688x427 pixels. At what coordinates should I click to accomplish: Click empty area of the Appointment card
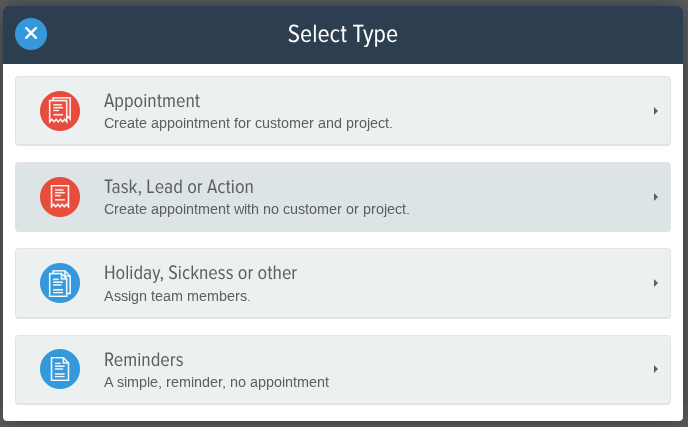tap(505, 111)
